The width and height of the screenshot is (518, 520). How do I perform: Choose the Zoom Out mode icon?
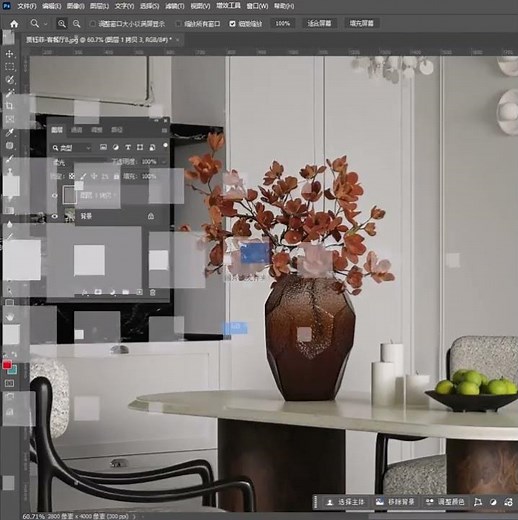click(x=77, y=24)
